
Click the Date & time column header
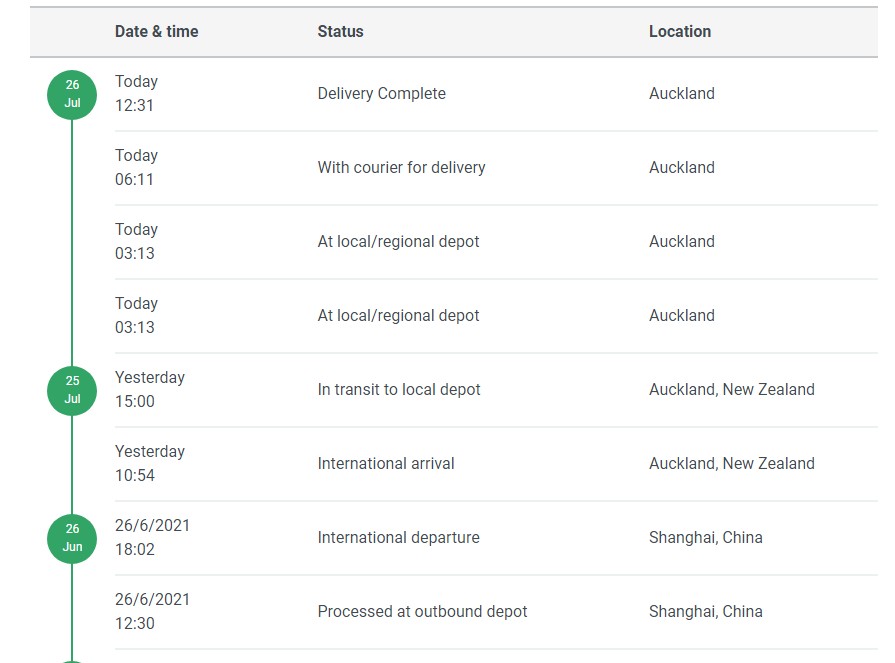click(156, 31)
